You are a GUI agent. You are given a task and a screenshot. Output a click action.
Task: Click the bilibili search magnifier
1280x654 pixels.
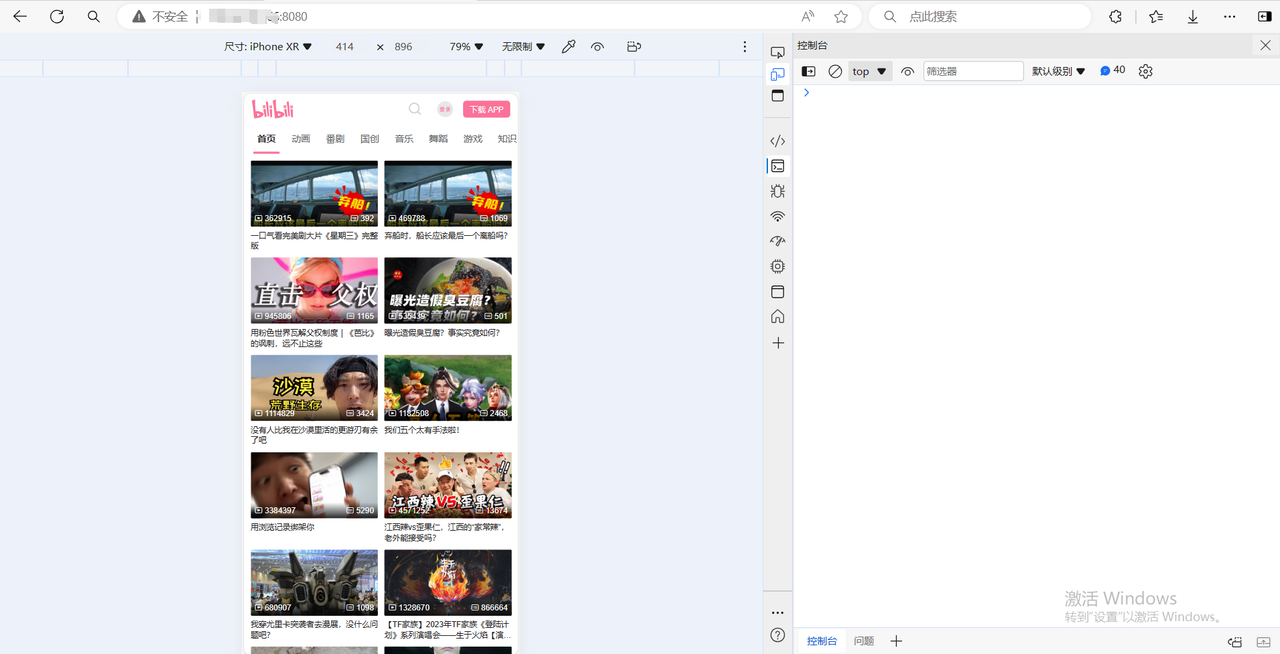(x=415, y=109)
